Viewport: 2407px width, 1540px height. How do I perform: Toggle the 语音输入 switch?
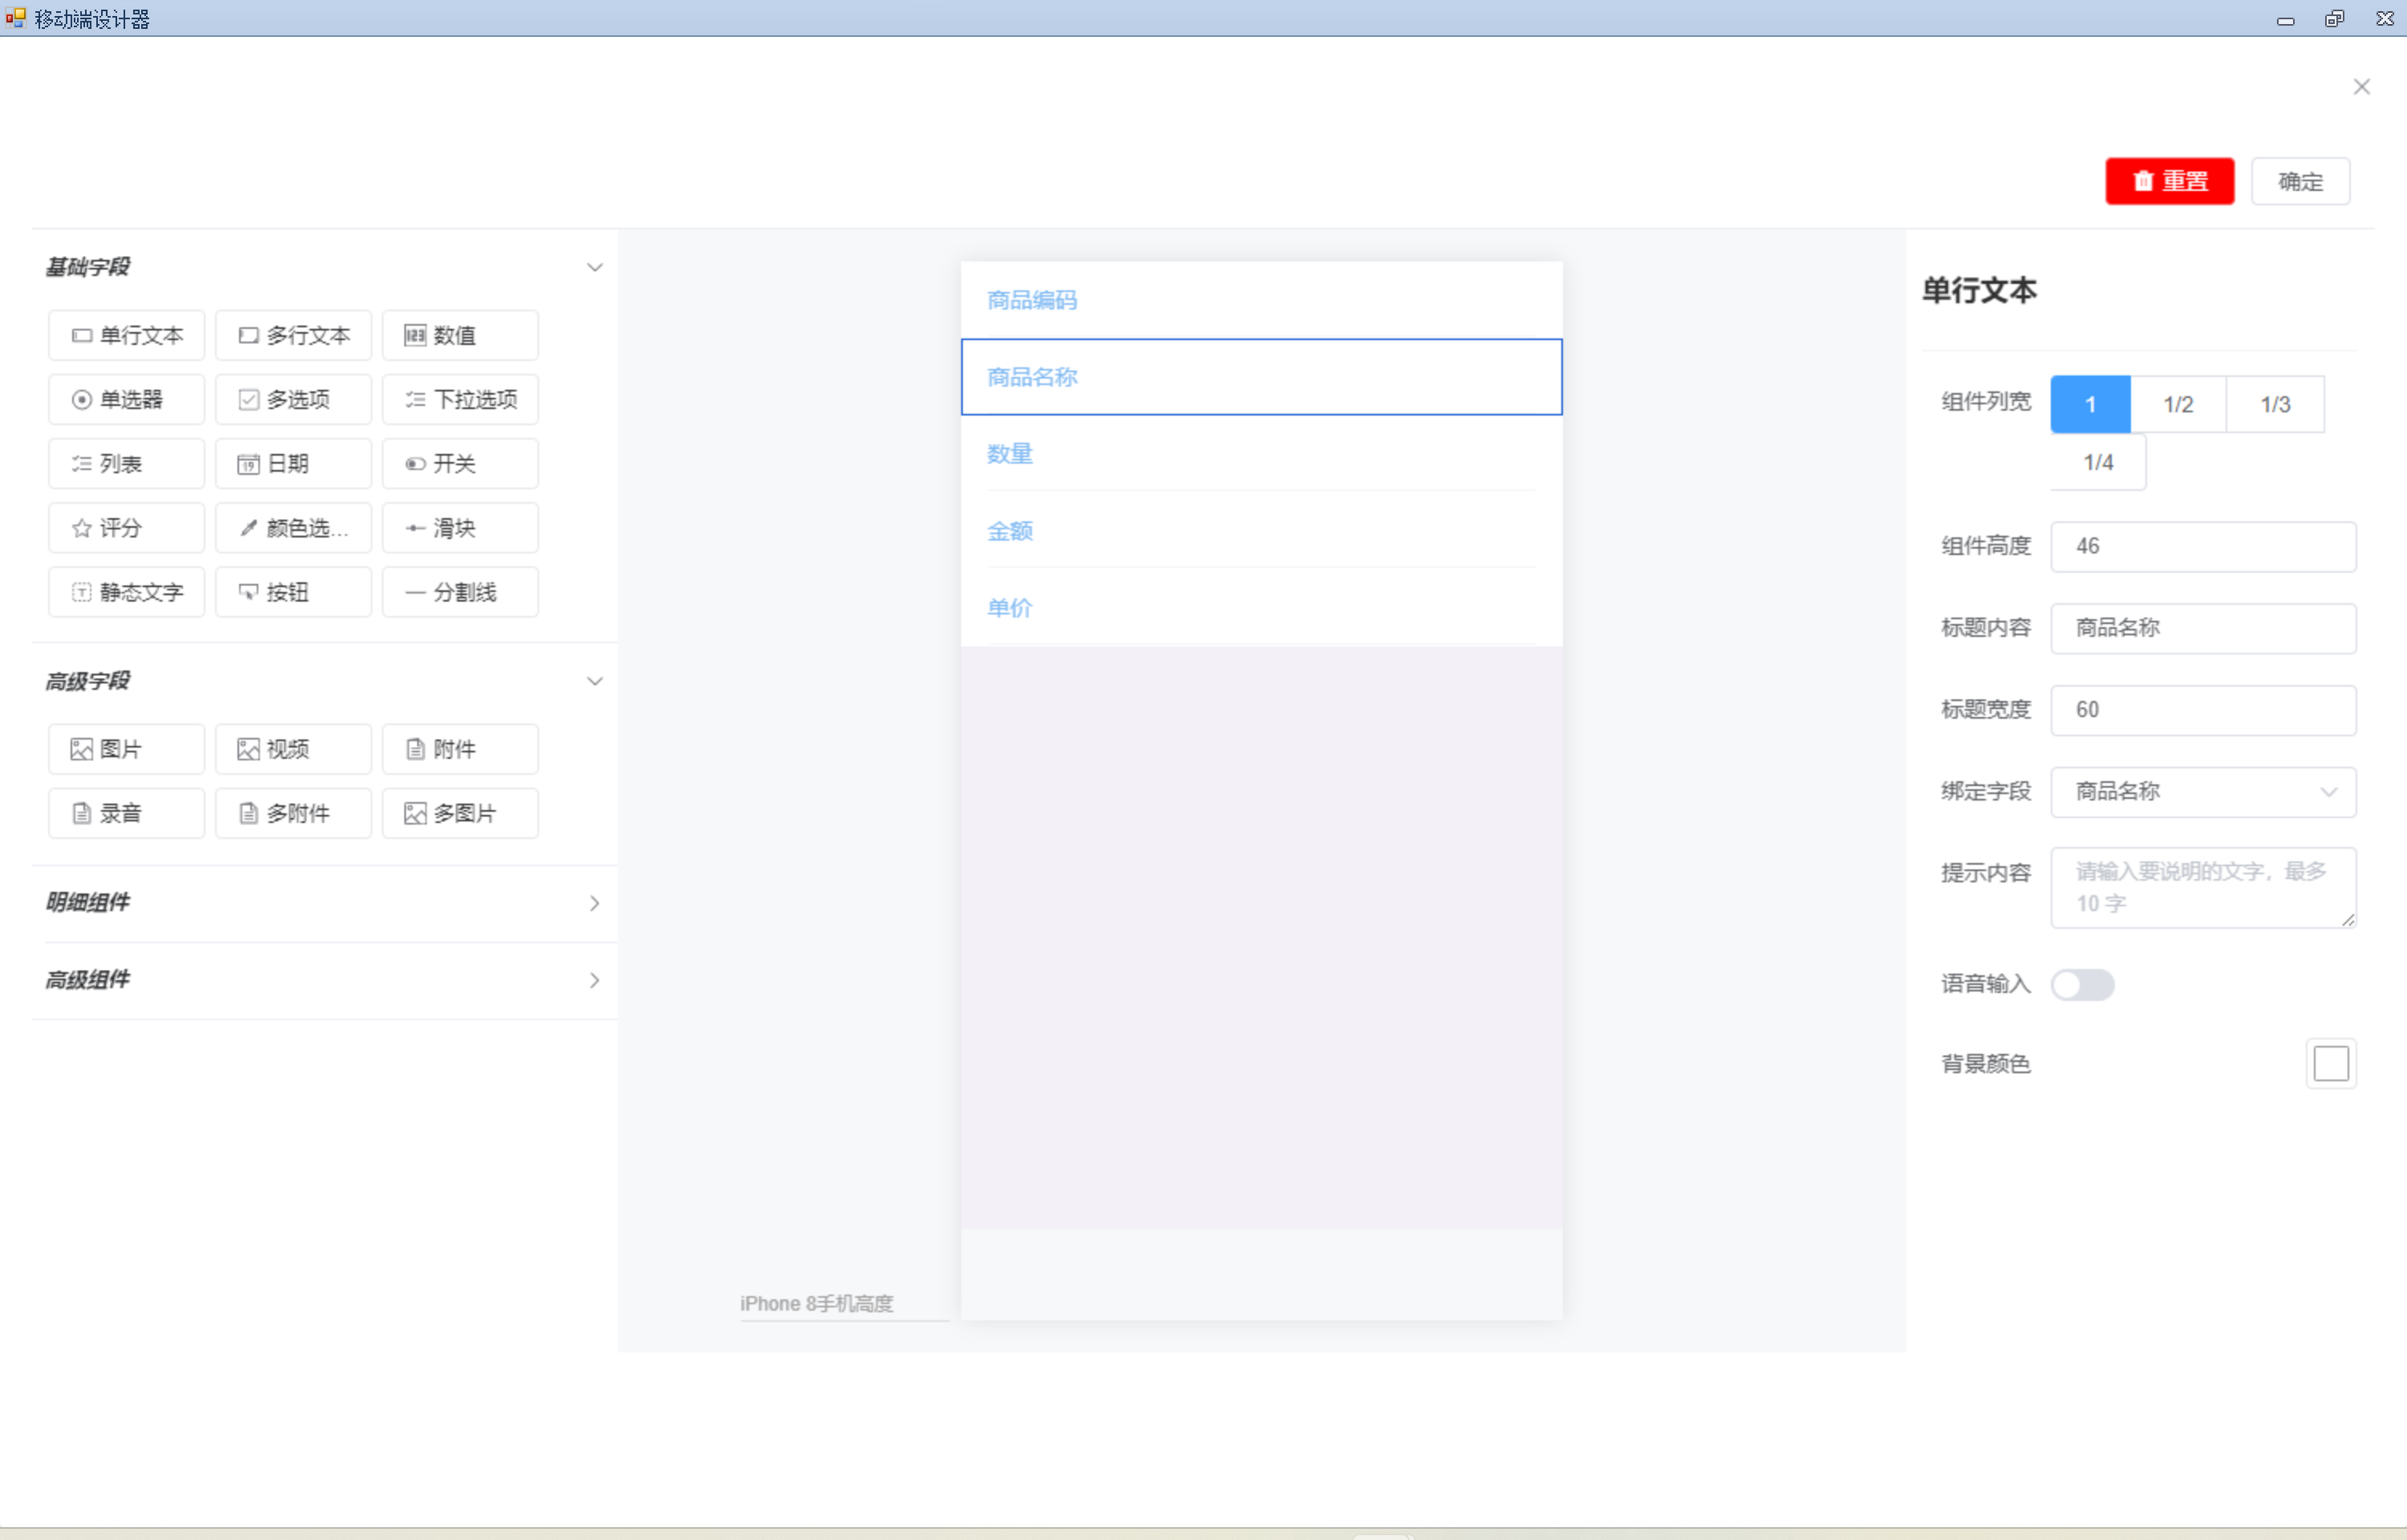point(2081,984)
